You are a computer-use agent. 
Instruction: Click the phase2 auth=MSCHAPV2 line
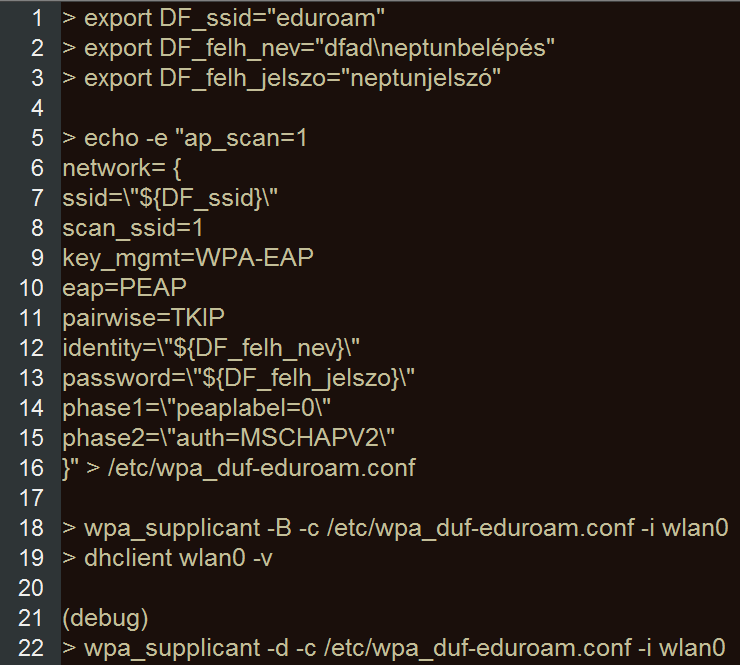point(228,438)
